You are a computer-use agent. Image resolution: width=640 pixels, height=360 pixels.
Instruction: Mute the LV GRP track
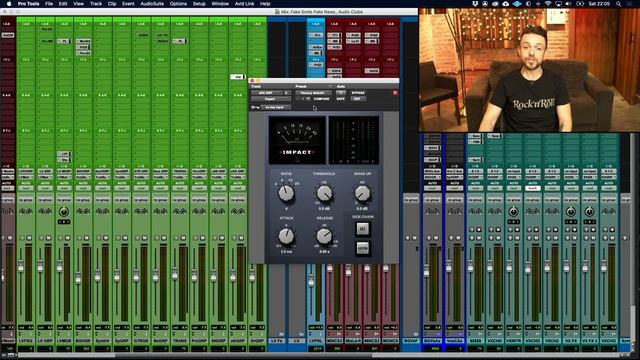(48, 238)
